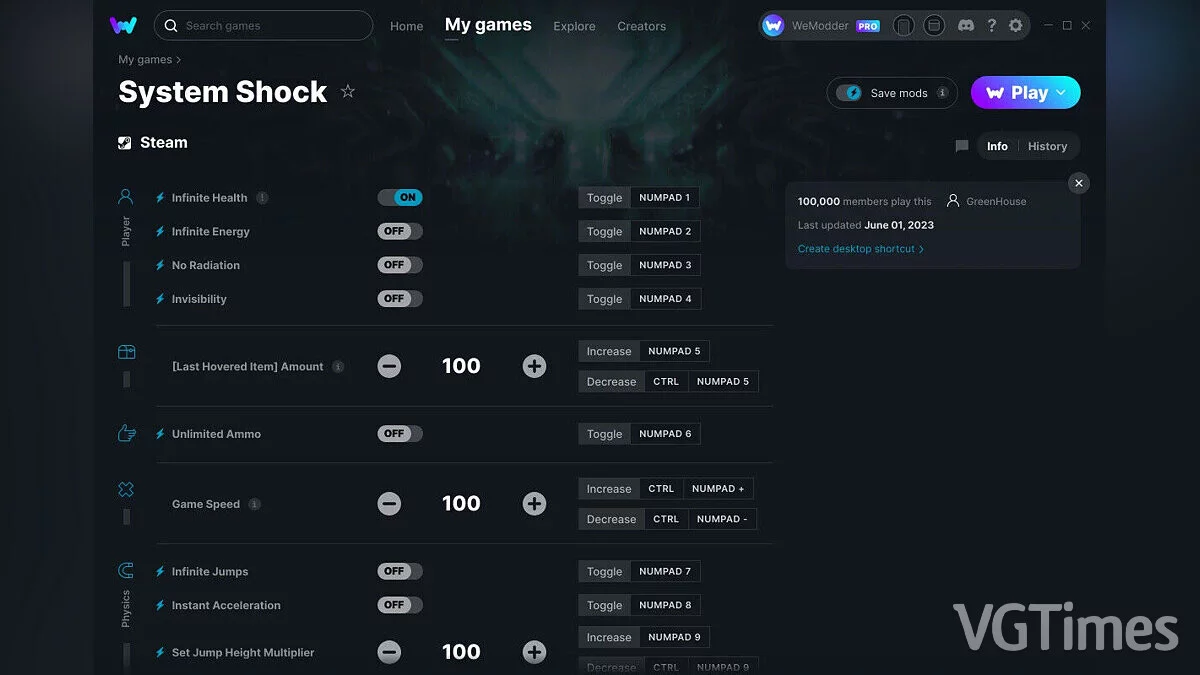Click the My games breadcrumb link
Image resolution: width=1200 pixels, height=675 pixels.
(145, 60)
